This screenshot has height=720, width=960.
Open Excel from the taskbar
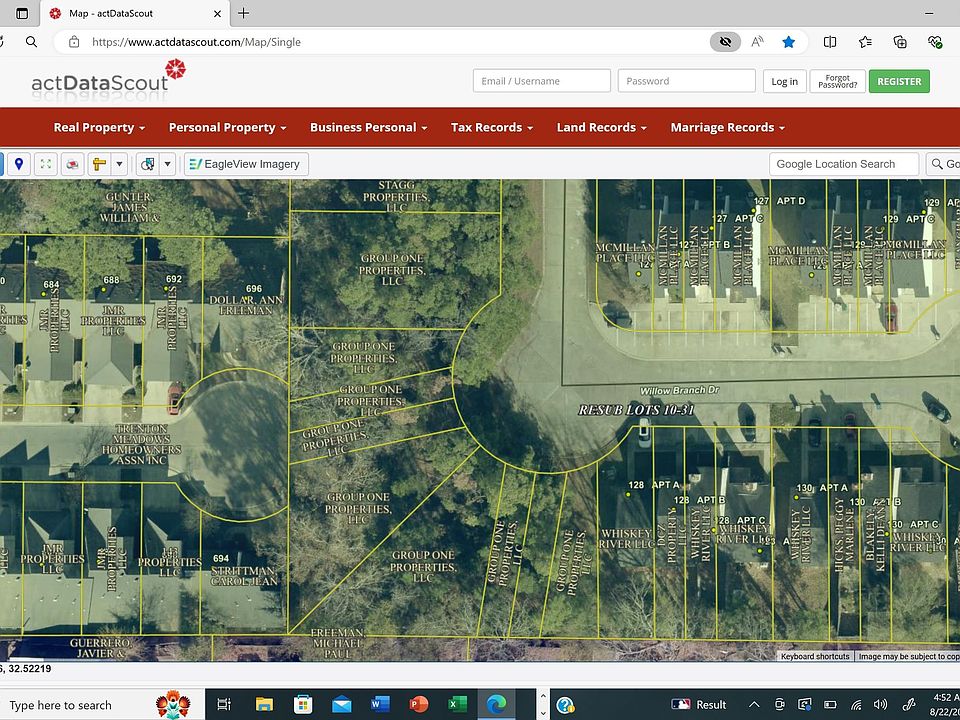[x=457, y=705]
